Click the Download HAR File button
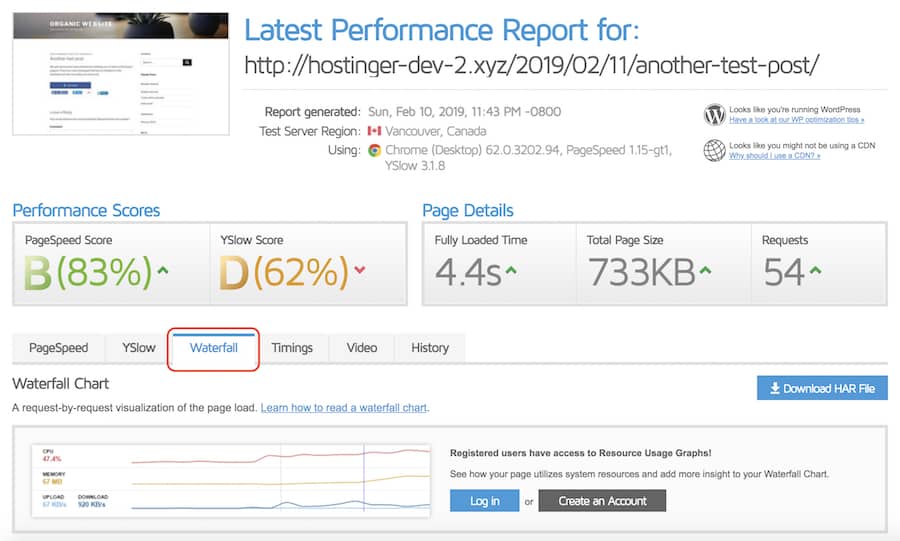 [x=822, y=388]
